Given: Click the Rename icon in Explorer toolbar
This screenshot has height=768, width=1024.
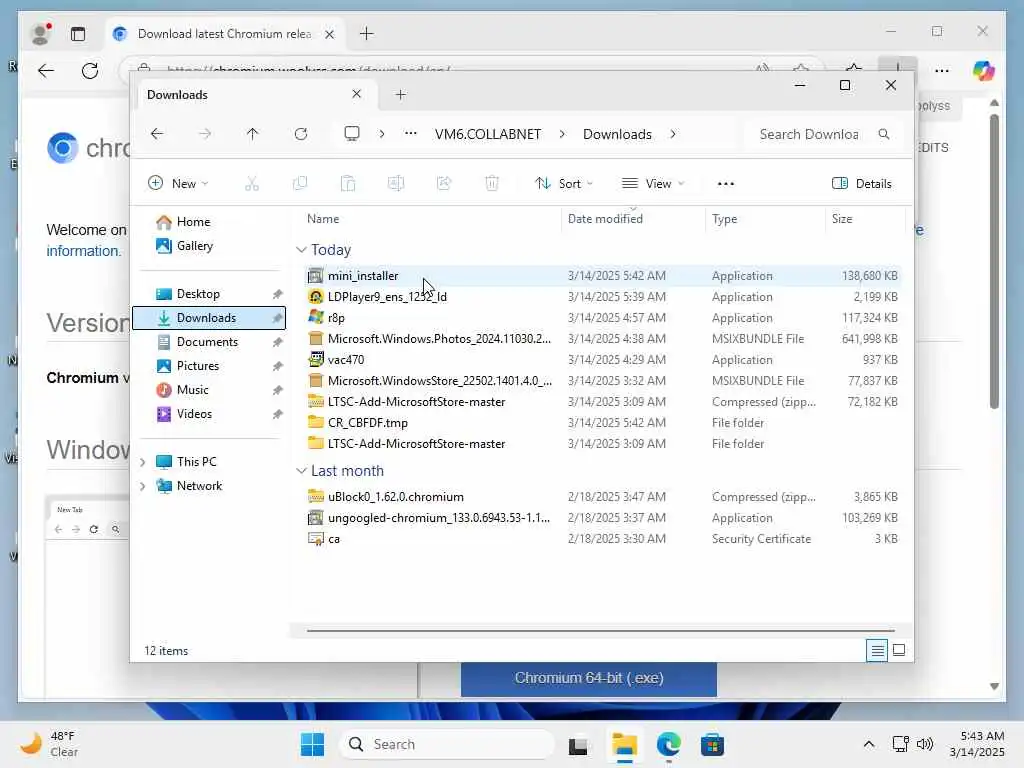Looking at the screenshot, I should [396, 184].
